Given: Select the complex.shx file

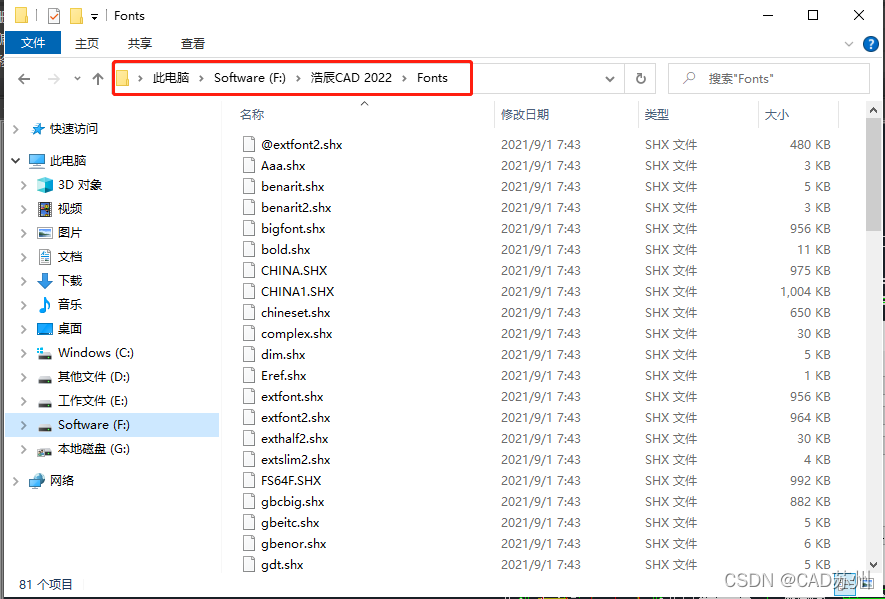Looking at the screenshot, I should (x=296, y=334).
